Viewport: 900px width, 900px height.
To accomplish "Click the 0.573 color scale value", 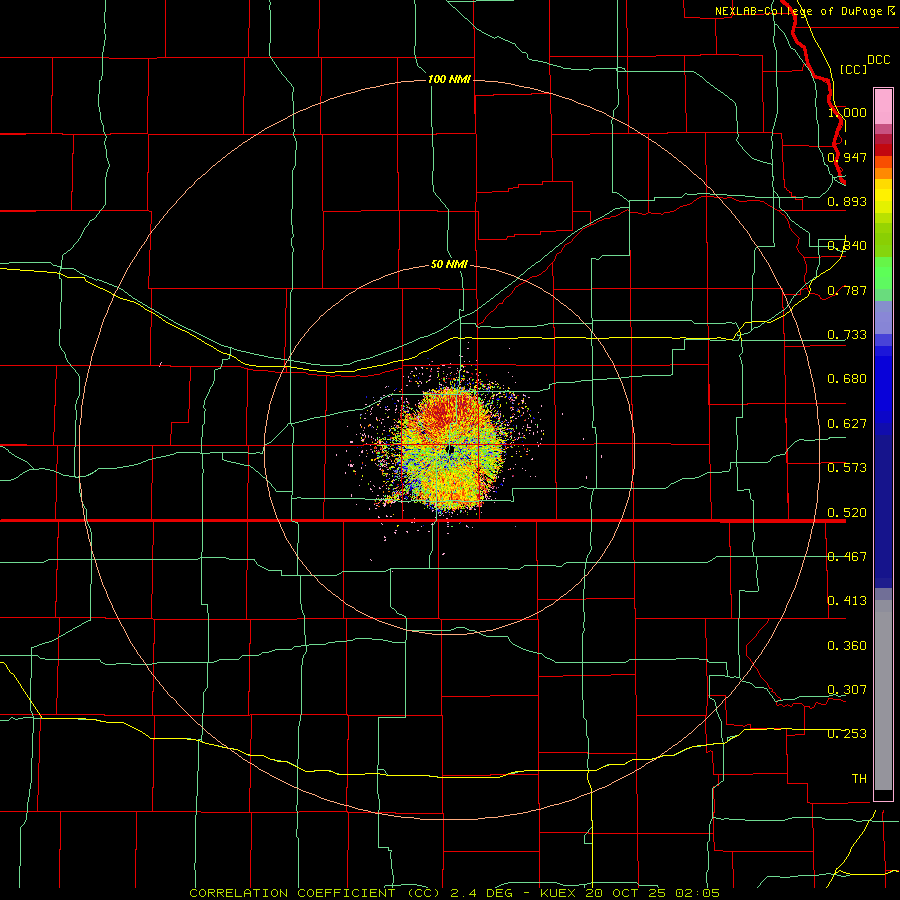I will pyautogui.click(x=847, y=467).
